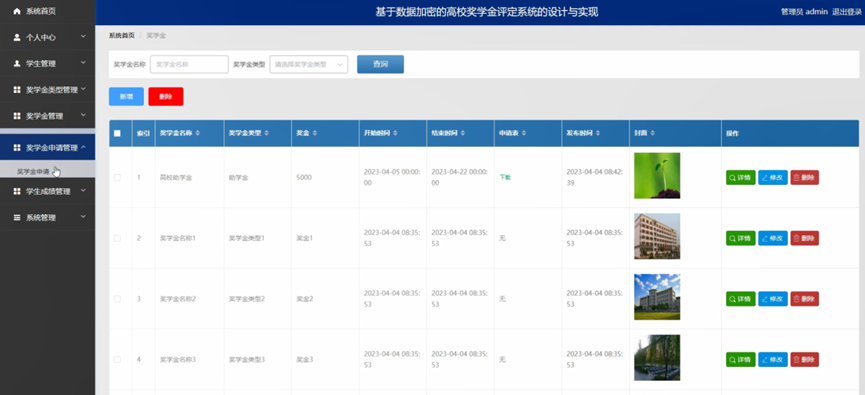The height and width of the screenshot is (395, 865).
Task: Click the list icon beside 系统管理
Action: [x=17, y=217]
